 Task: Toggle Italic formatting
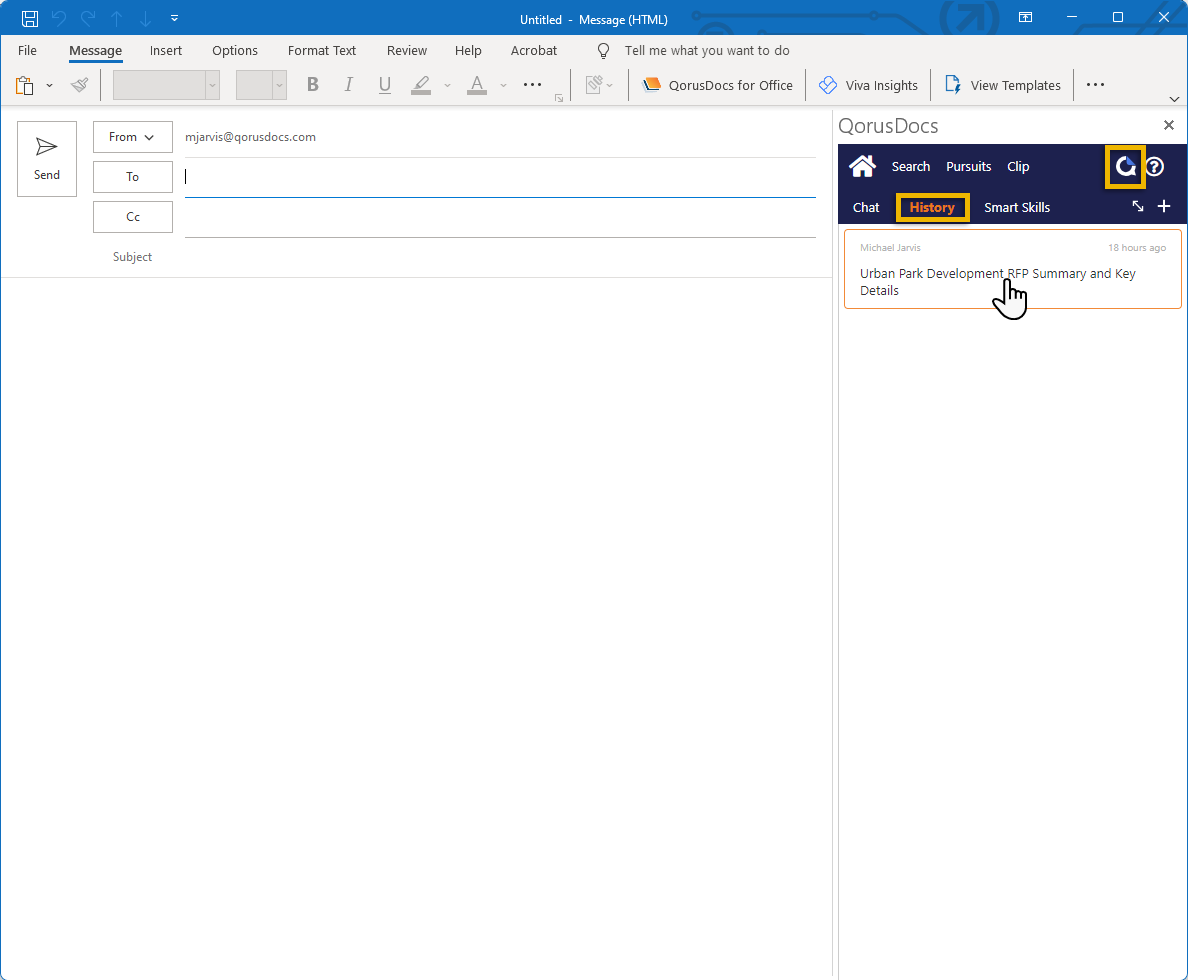pyautogui.click(x=349, y=85)
